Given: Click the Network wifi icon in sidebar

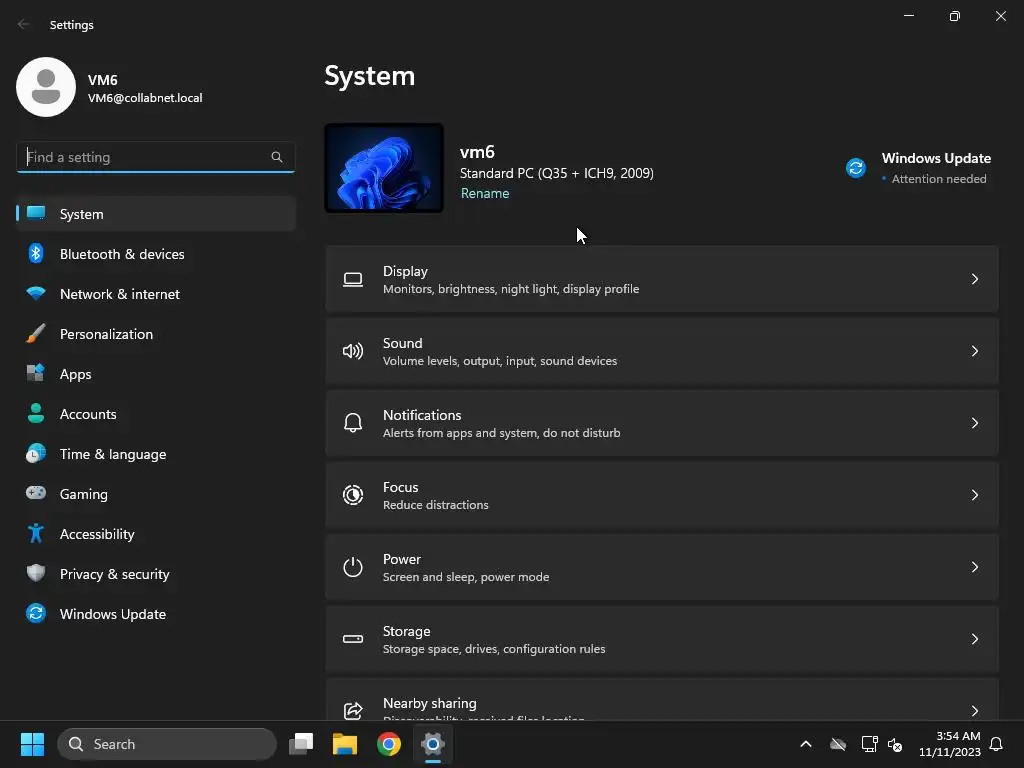Looking at the screenshot, I should pyautogui.click(x=36, y=293).
